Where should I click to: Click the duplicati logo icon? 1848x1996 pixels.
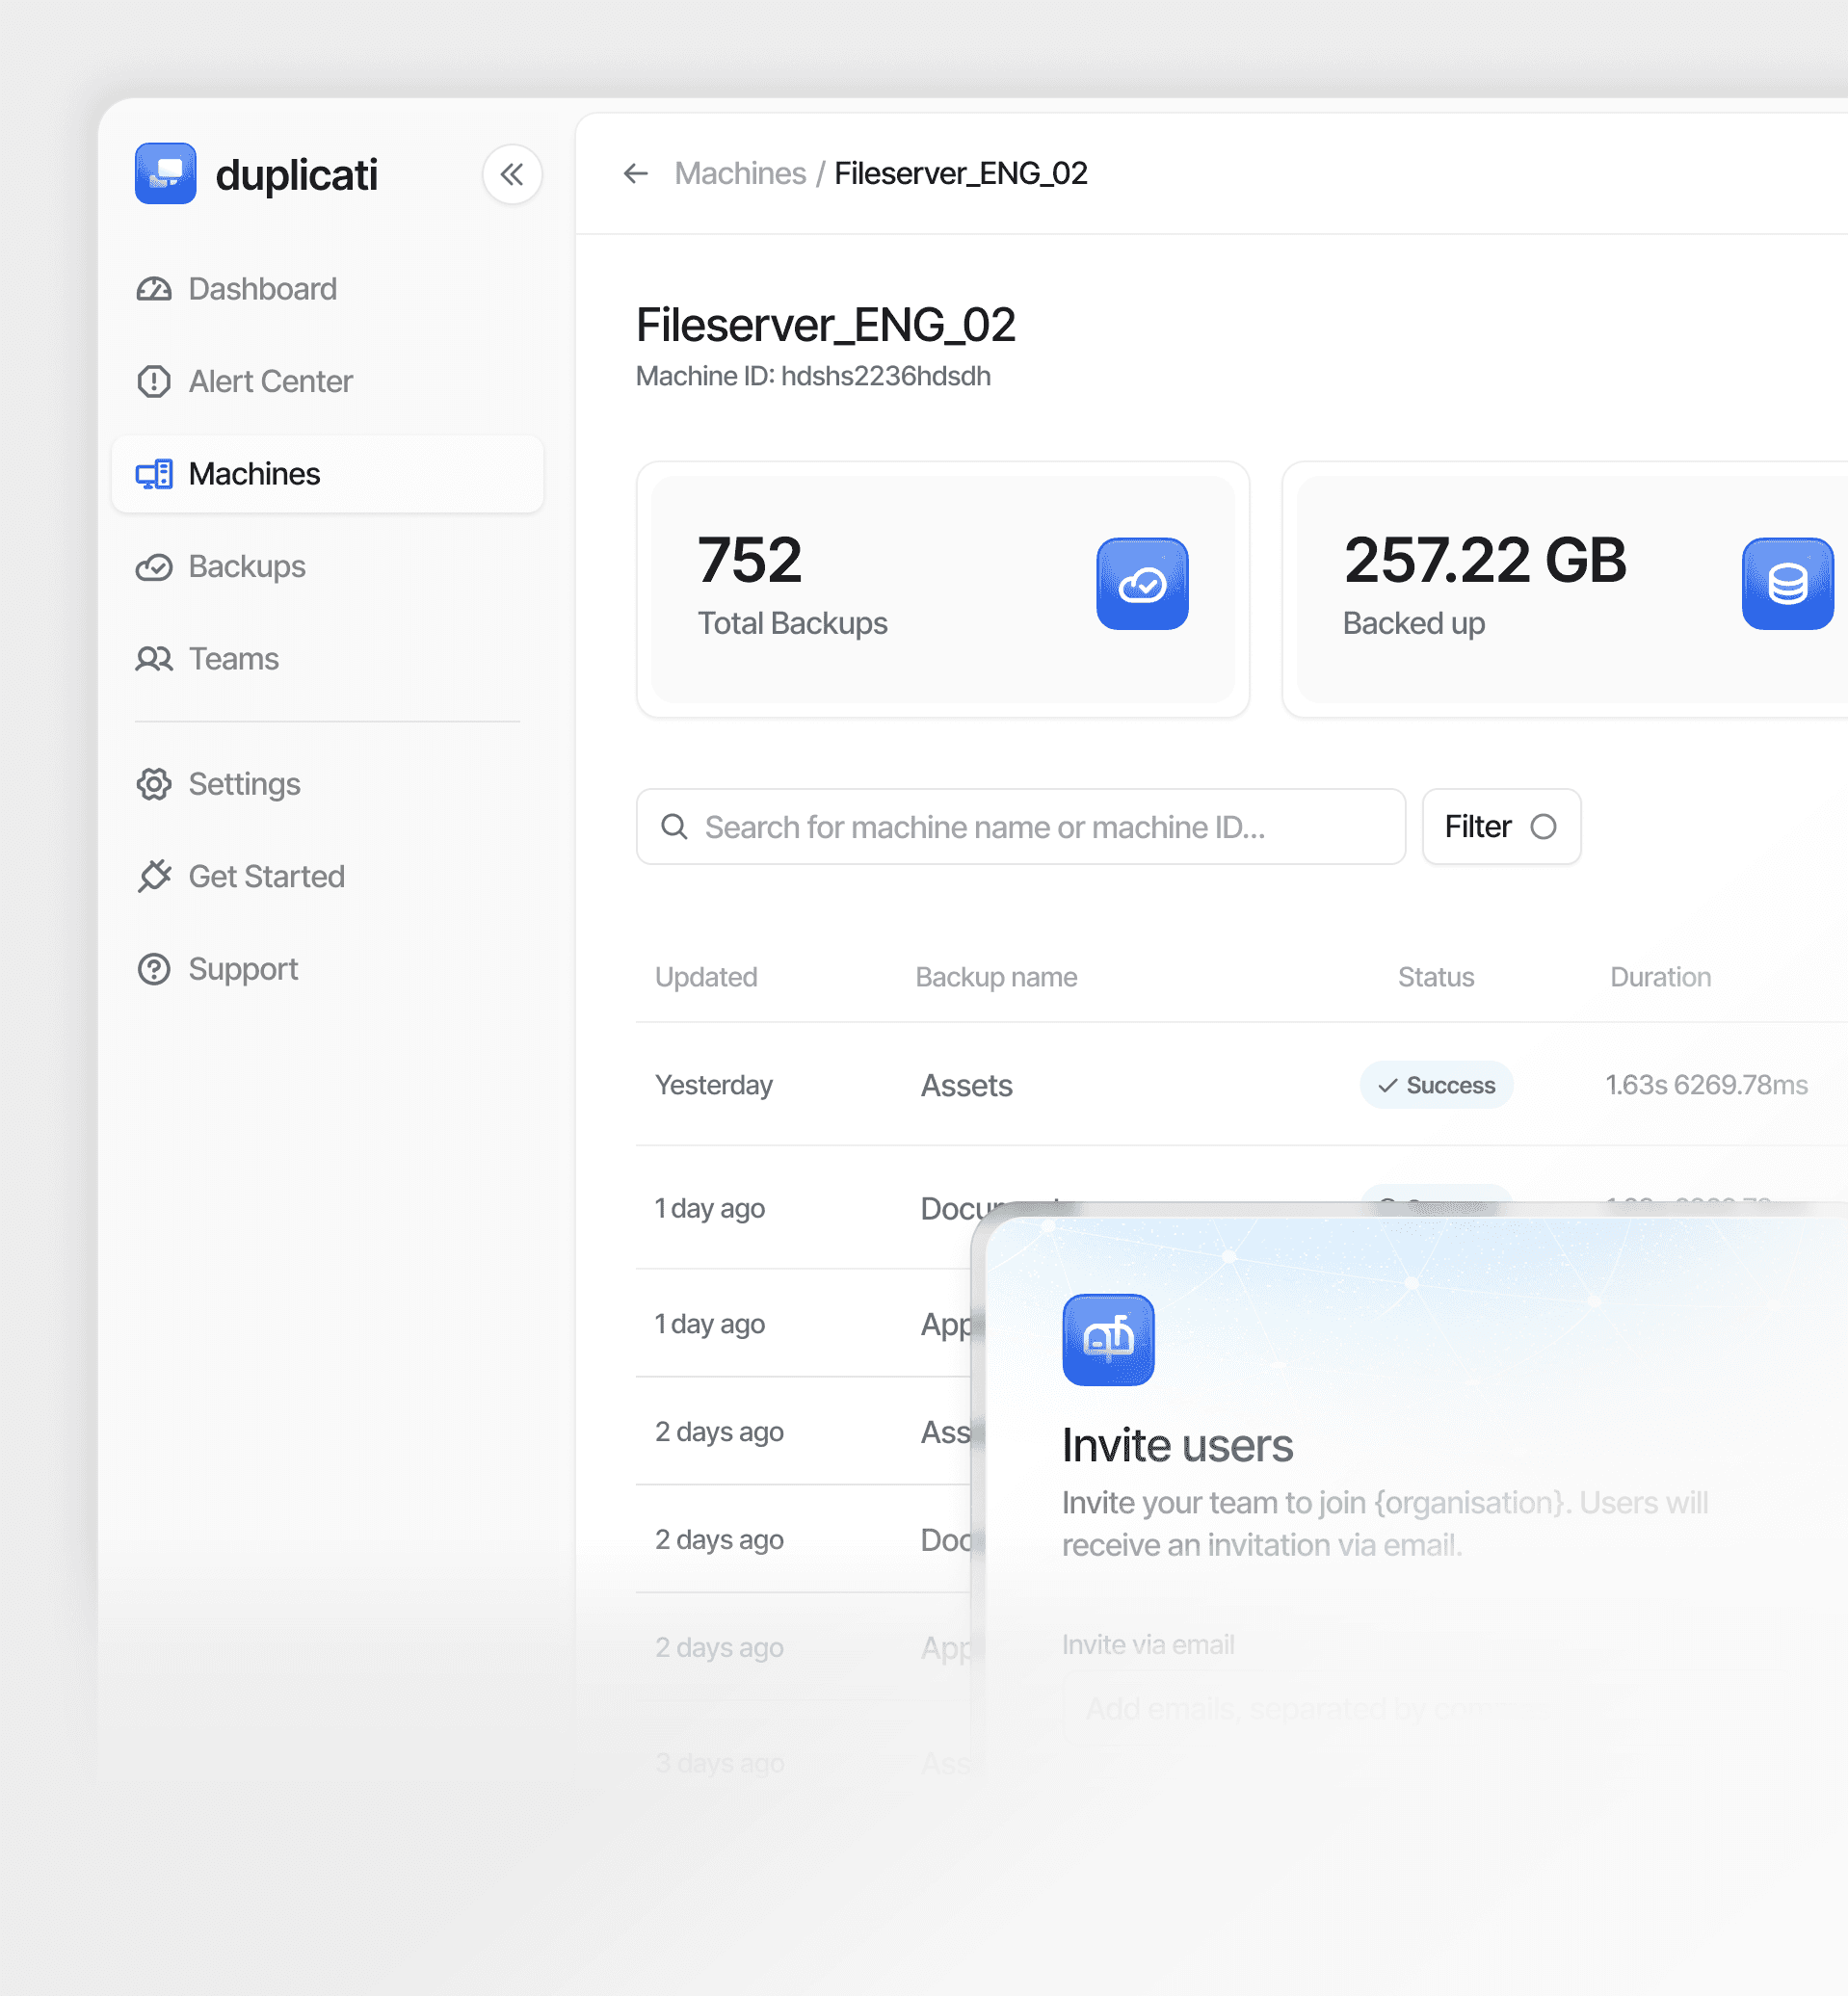[x=165, y=174]
